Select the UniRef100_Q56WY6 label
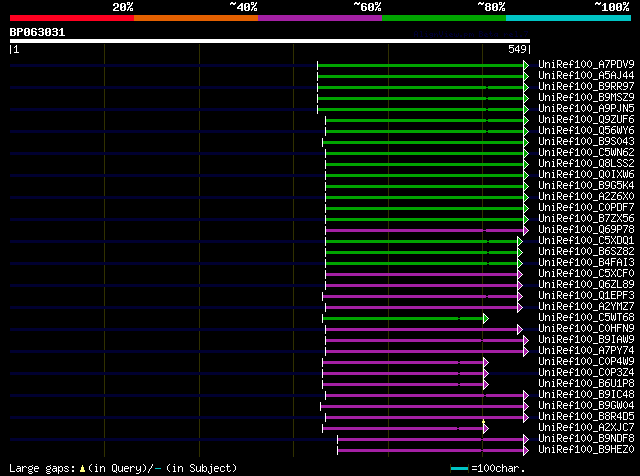Viewport: 640px width, 476px height. pyautogui.click(x=586, y=131)
